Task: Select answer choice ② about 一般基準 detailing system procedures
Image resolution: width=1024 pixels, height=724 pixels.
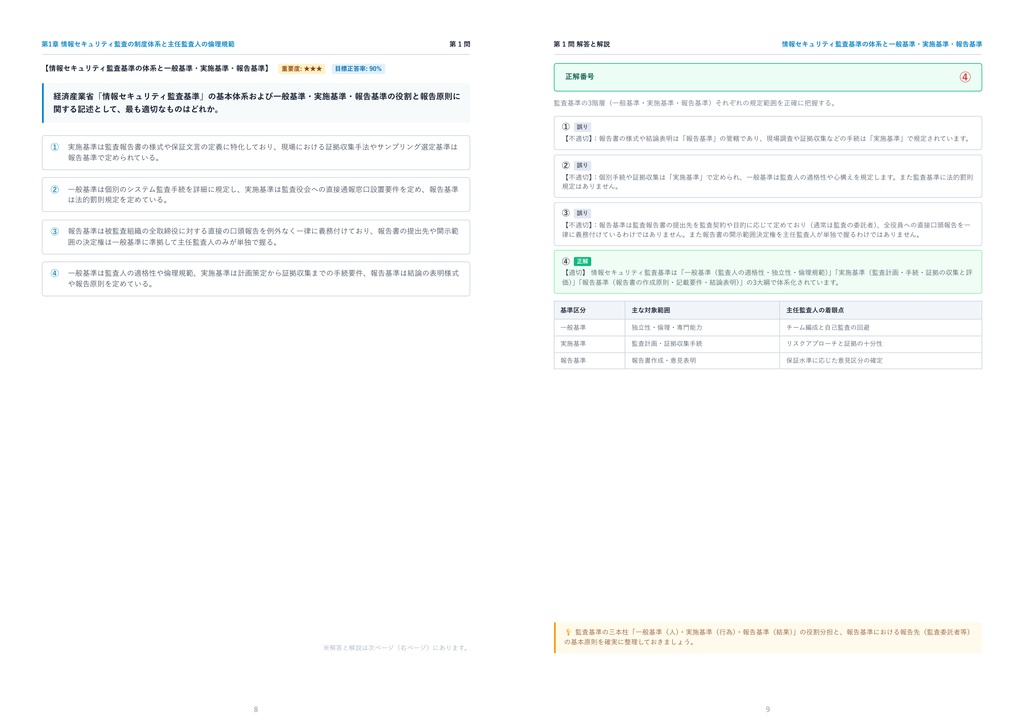Action: click(x=255, y=195)
